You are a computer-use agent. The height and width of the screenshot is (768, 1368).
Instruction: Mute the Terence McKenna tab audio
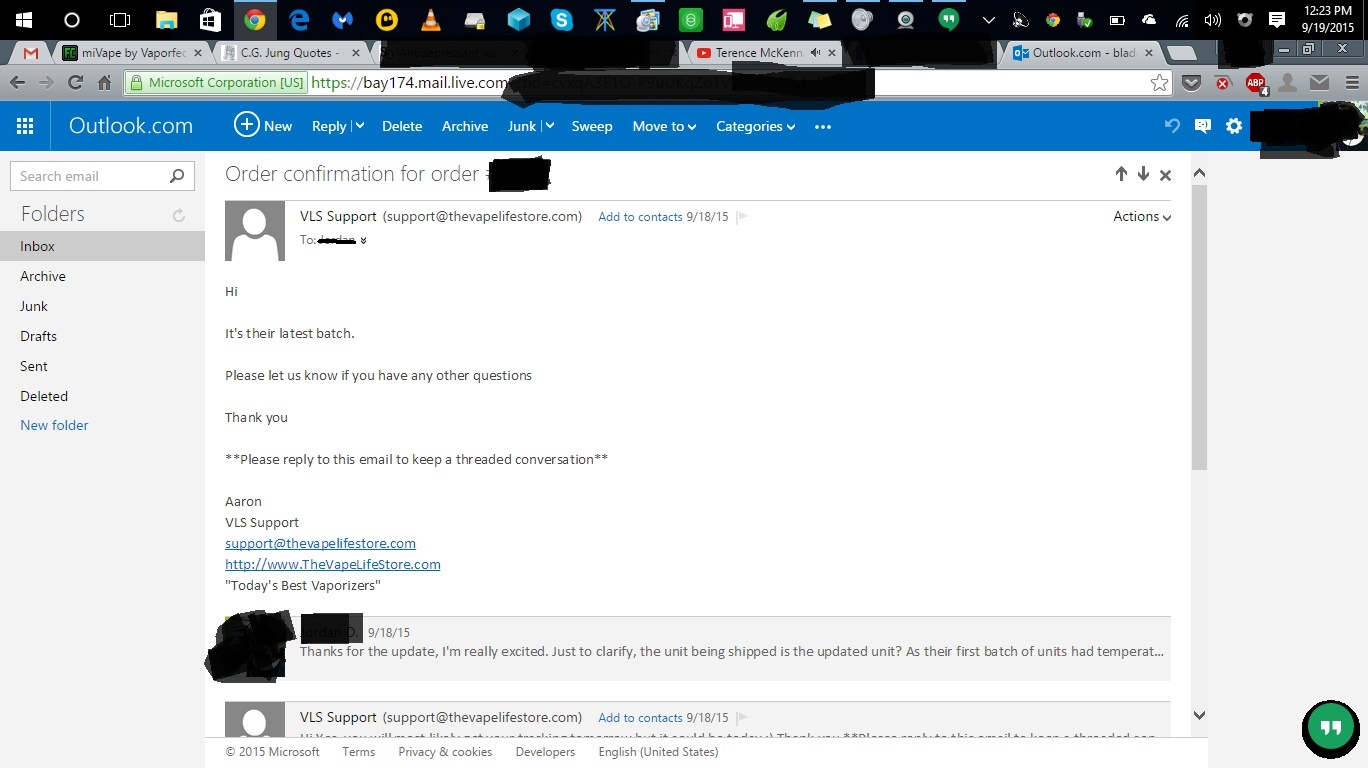point(816,53)
